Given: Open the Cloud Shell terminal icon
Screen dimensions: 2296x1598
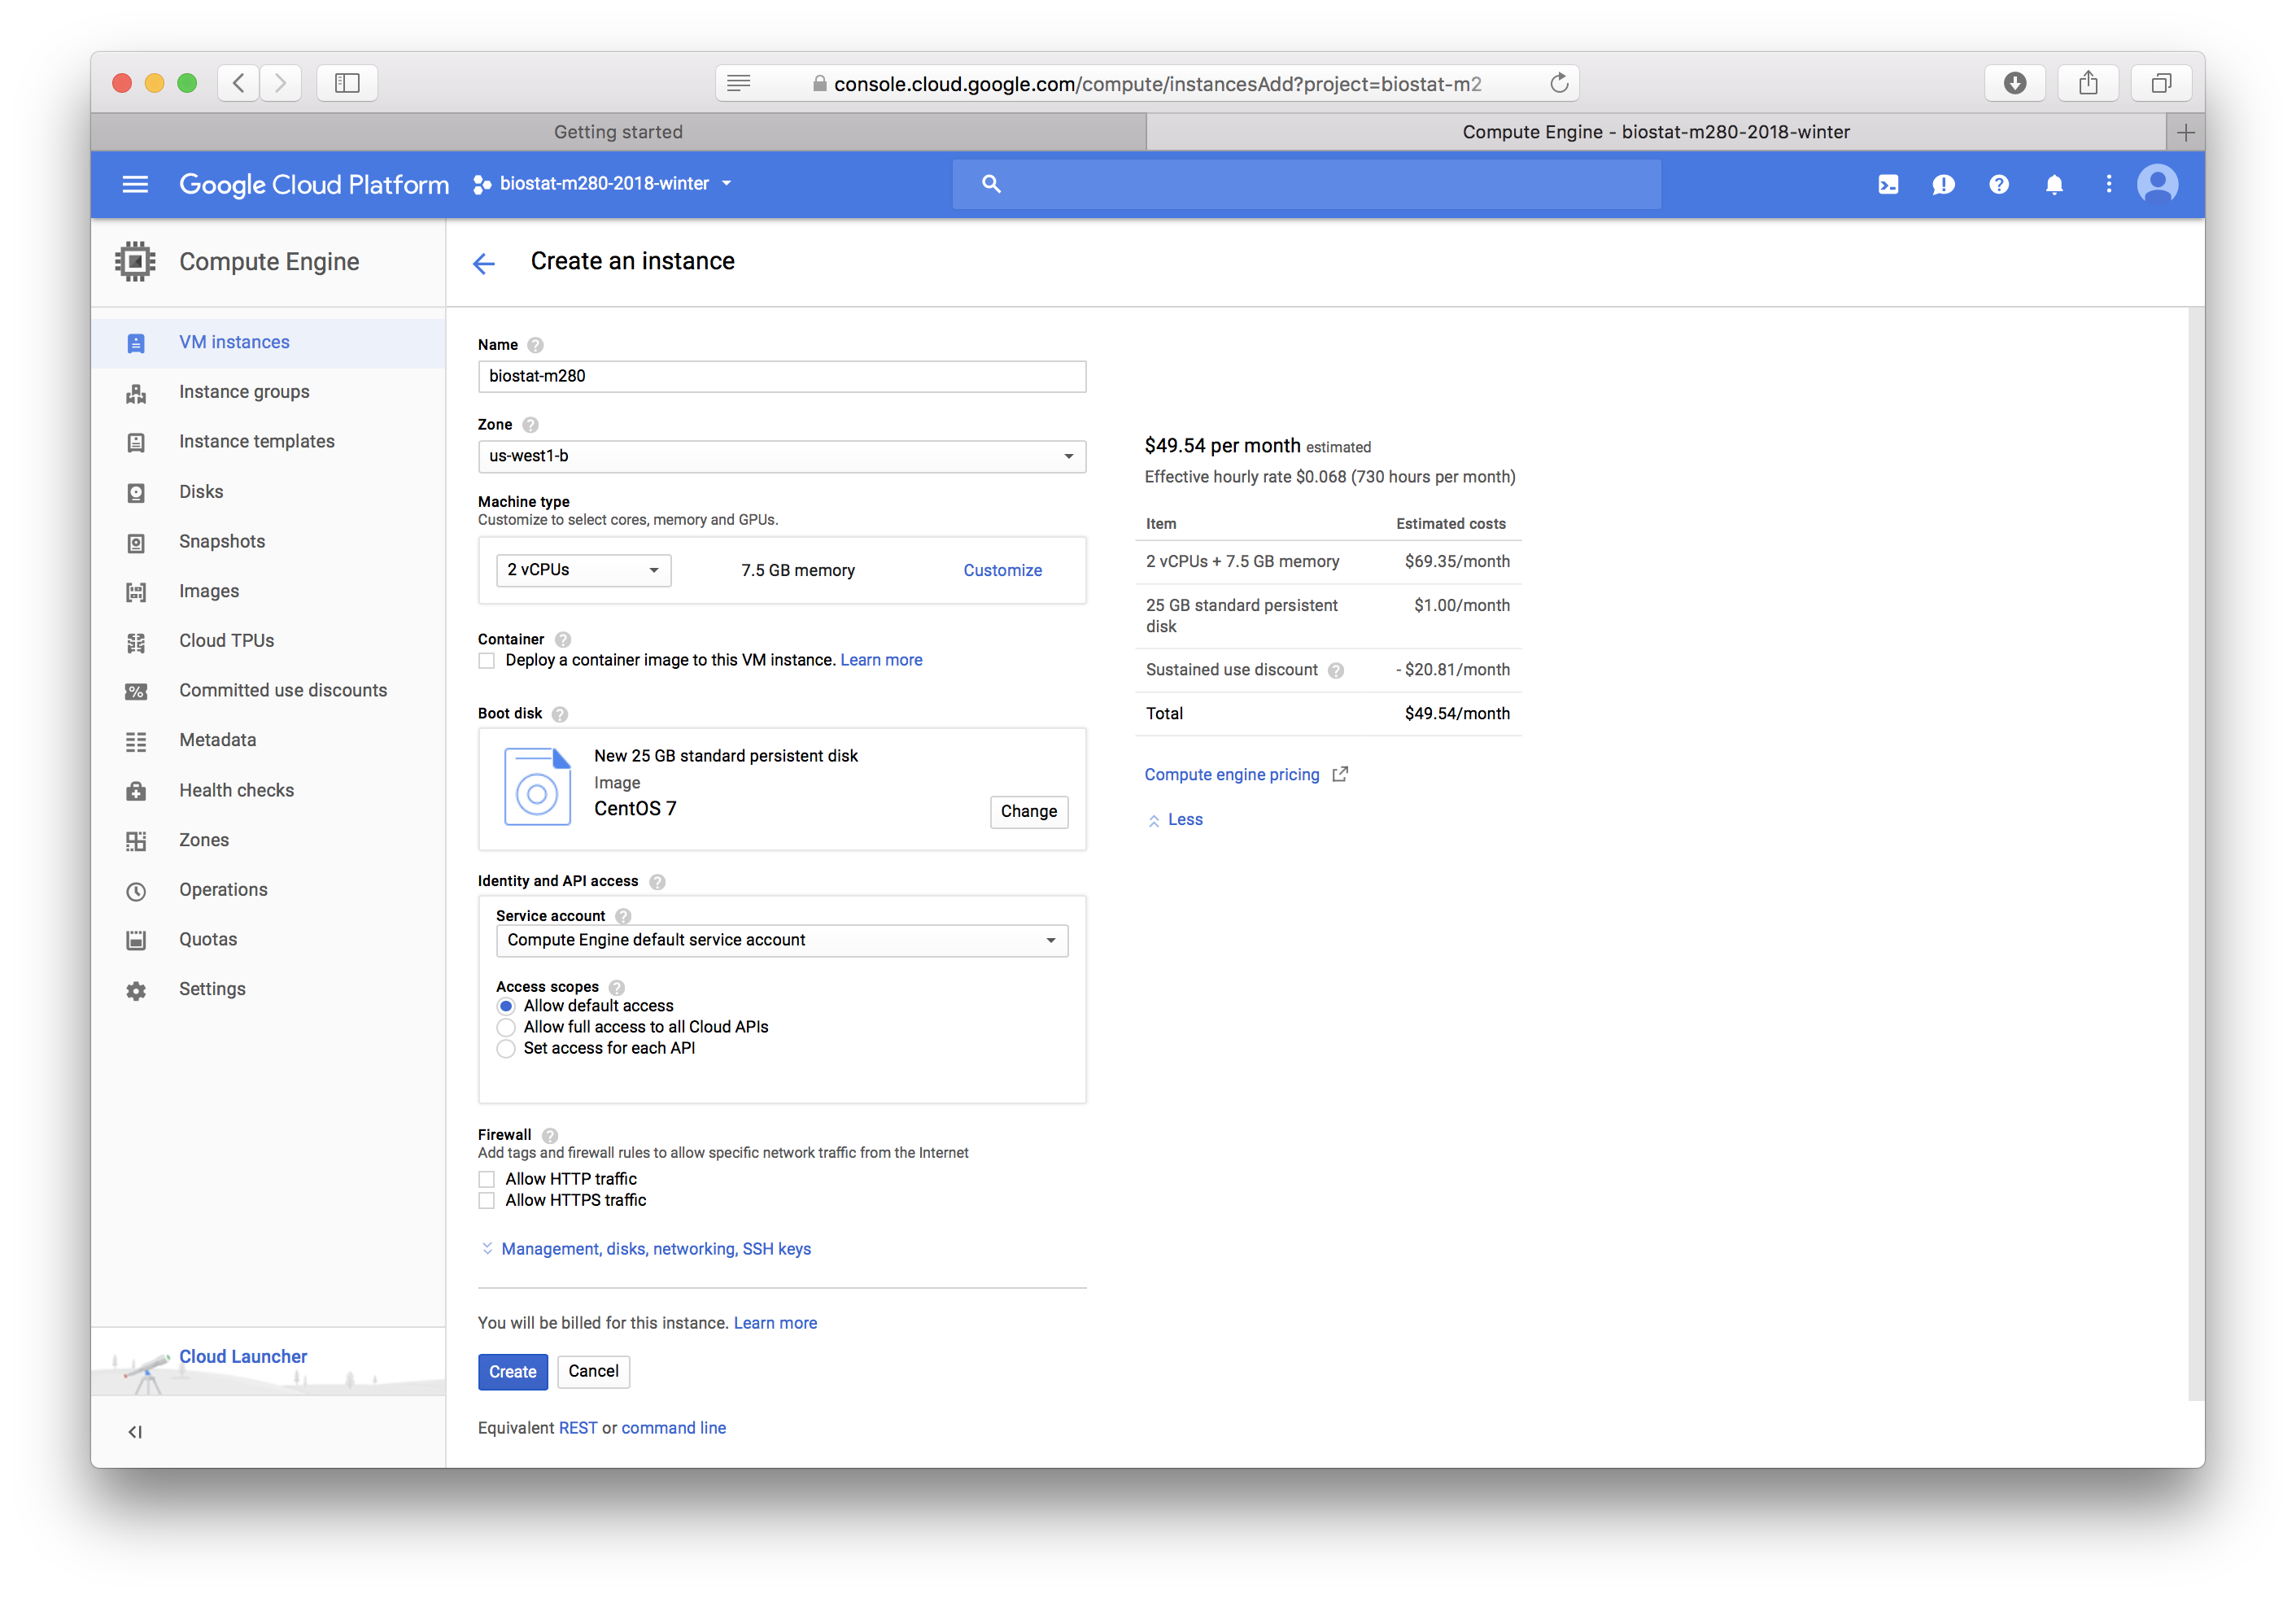Looking at the screenshot, I should (1887, 184).
